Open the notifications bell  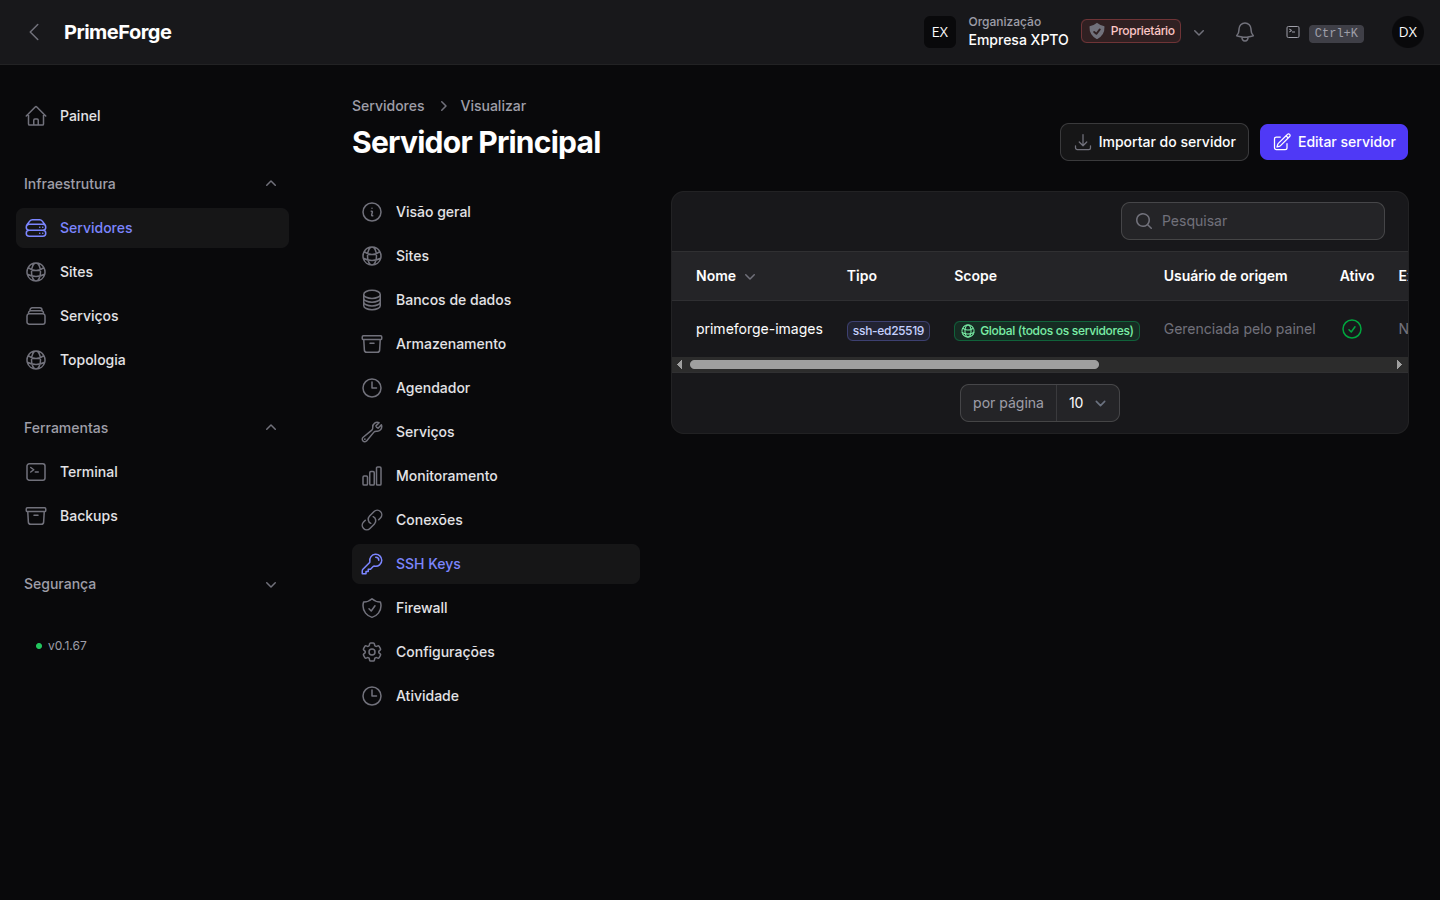point(1245,32)
